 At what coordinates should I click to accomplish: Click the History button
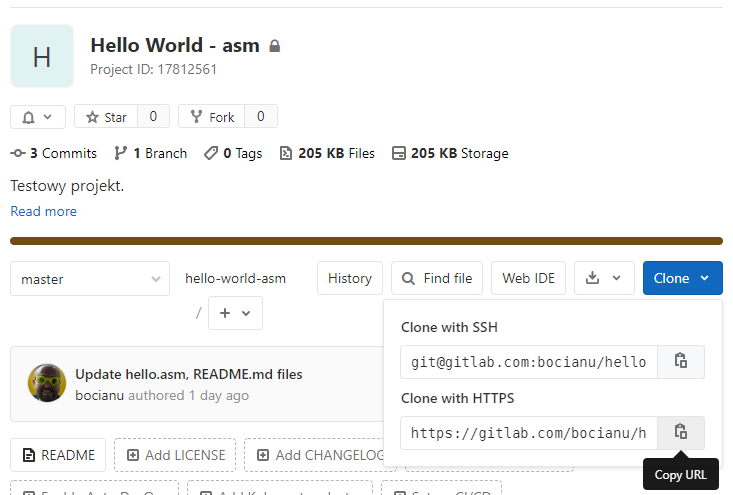coord(350,278)
